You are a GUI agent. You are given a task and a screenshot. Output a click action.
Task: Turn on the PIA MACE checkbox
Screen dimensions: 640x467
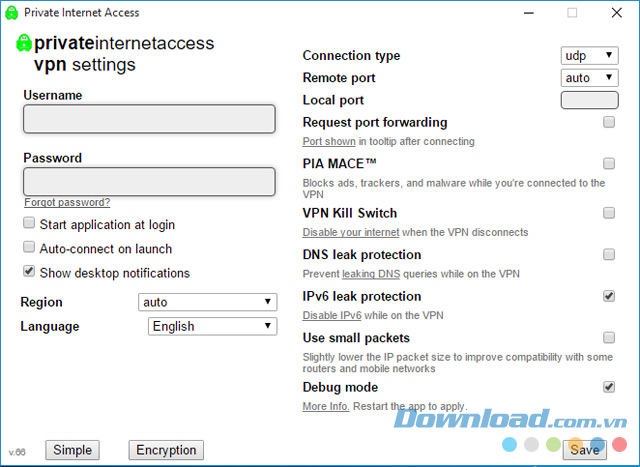click(608, 163)
